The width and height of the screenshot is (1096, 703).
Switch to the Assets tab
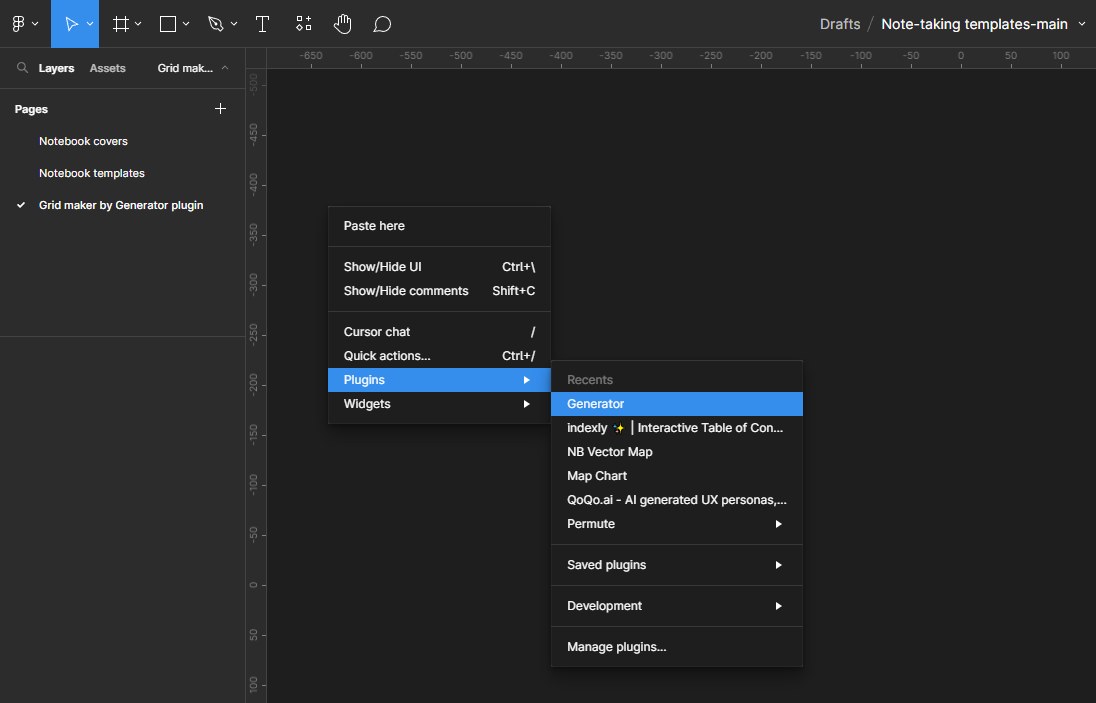(x=108, y=68)
